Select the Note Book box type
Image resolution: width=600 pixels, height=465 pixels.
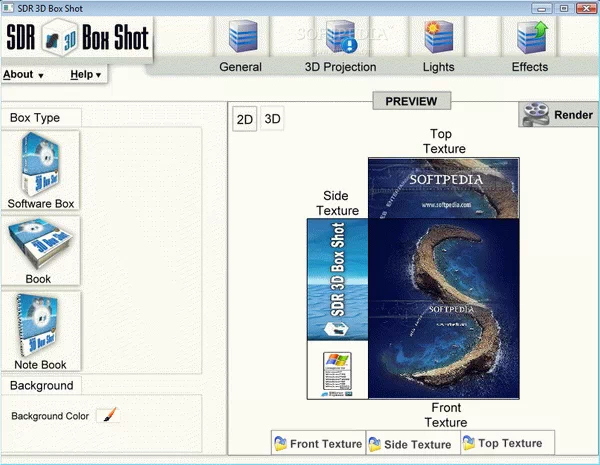[x=41, y=331]
